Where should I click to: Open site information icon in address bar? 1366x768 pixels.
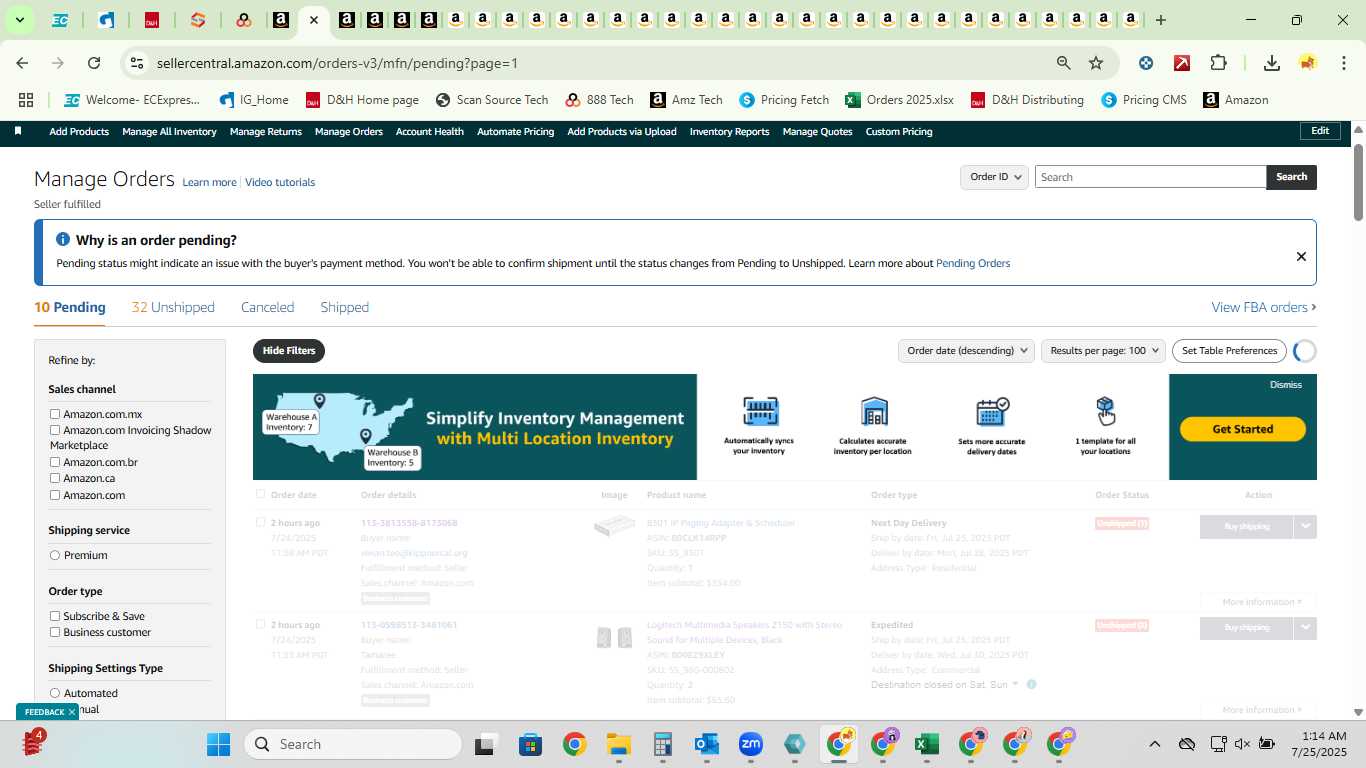[x=137, y=63]
